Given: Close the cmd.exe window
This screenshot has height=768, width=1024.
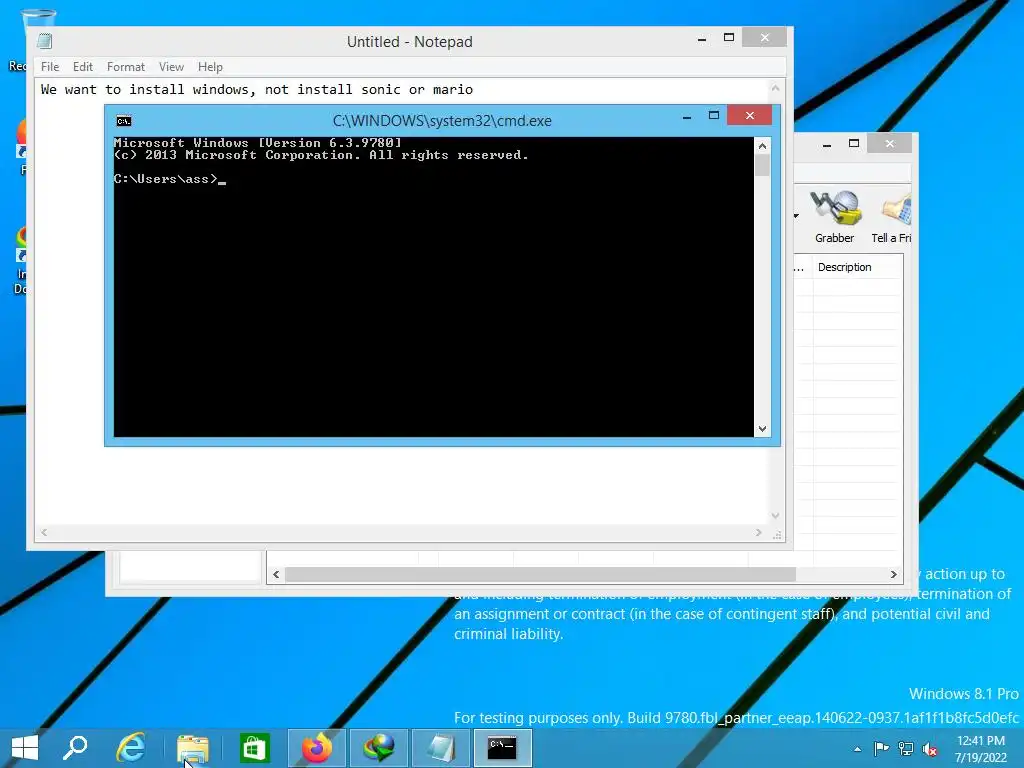Looking at the screenshot, I should tap(749, 116).
